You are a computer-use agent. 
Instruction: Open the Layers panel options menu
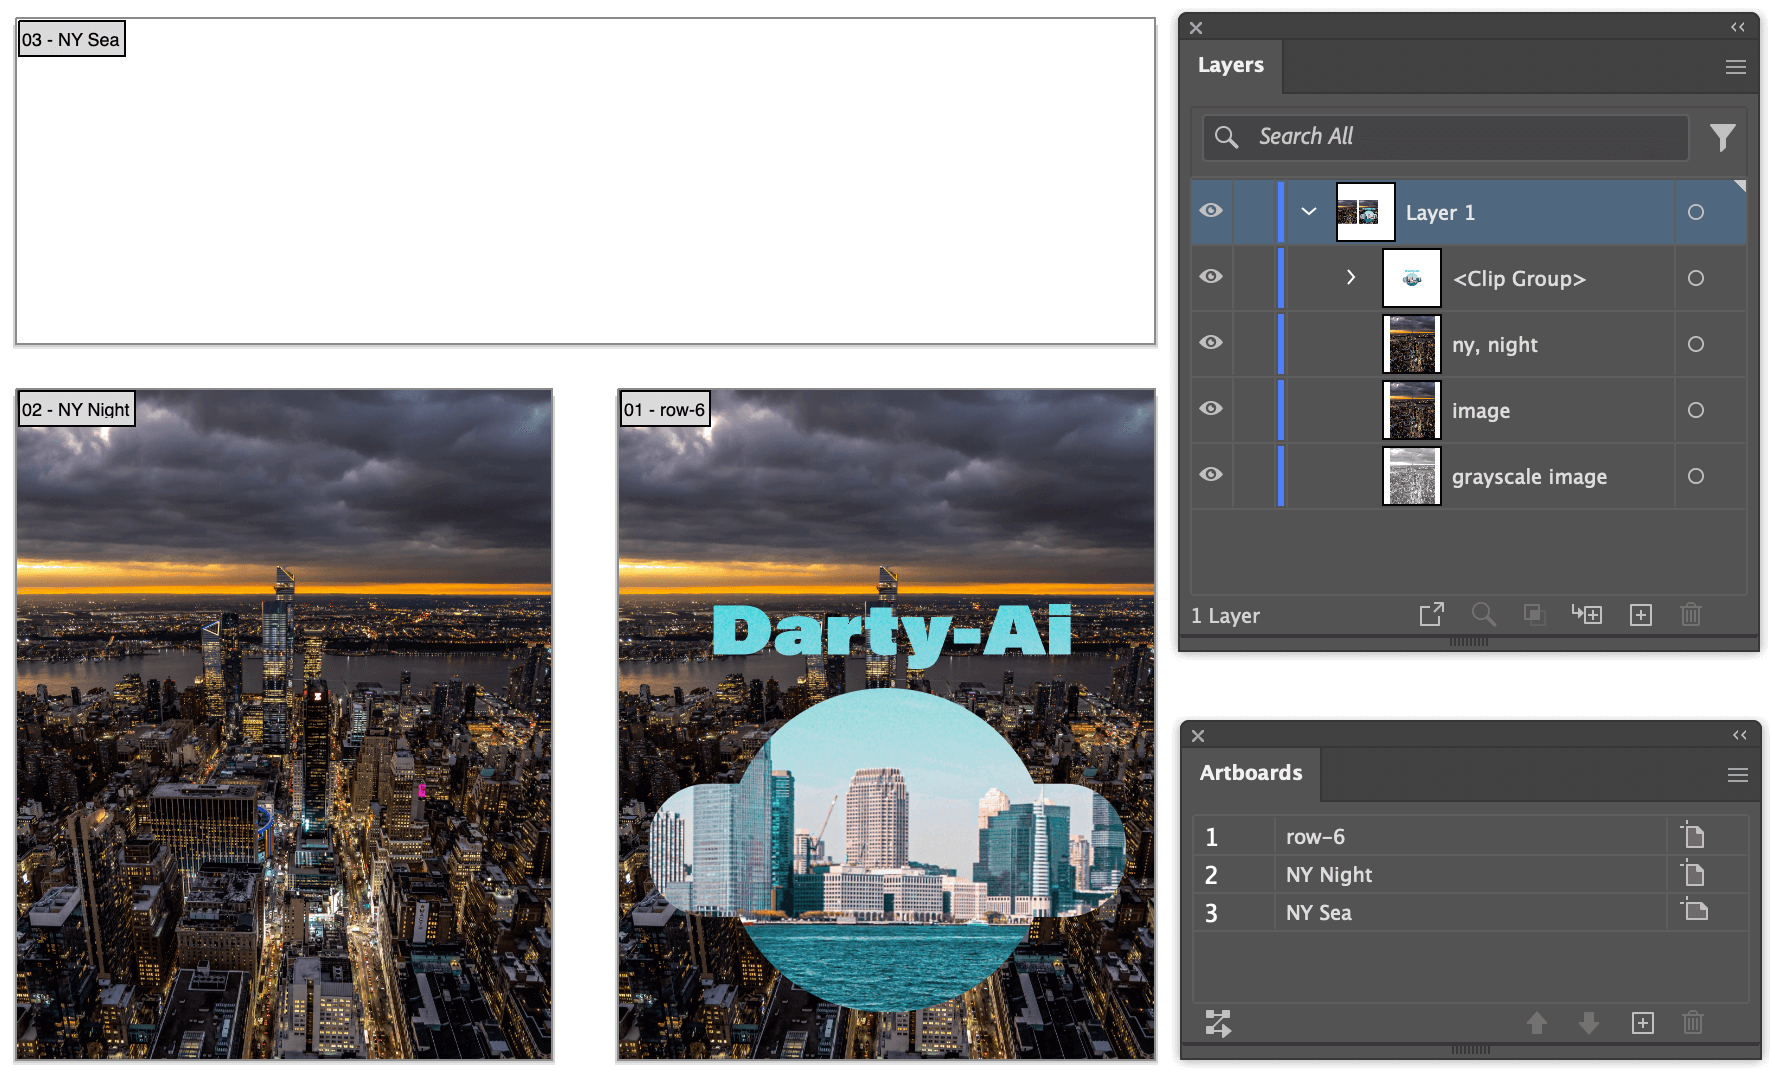click(1735, 67)
